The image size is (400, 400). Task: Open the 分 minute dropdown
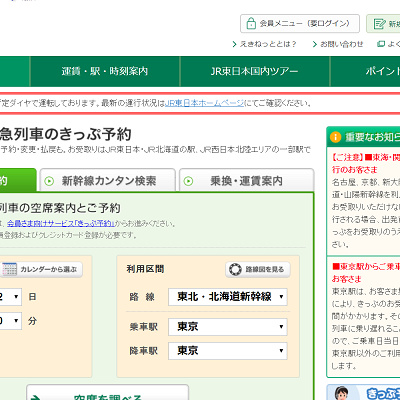(11, 321)
